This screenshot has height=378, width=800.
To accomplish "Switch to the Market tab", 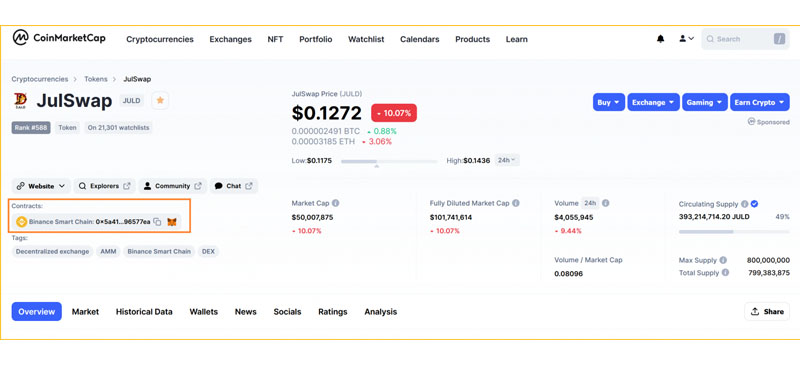I will 85,312.
